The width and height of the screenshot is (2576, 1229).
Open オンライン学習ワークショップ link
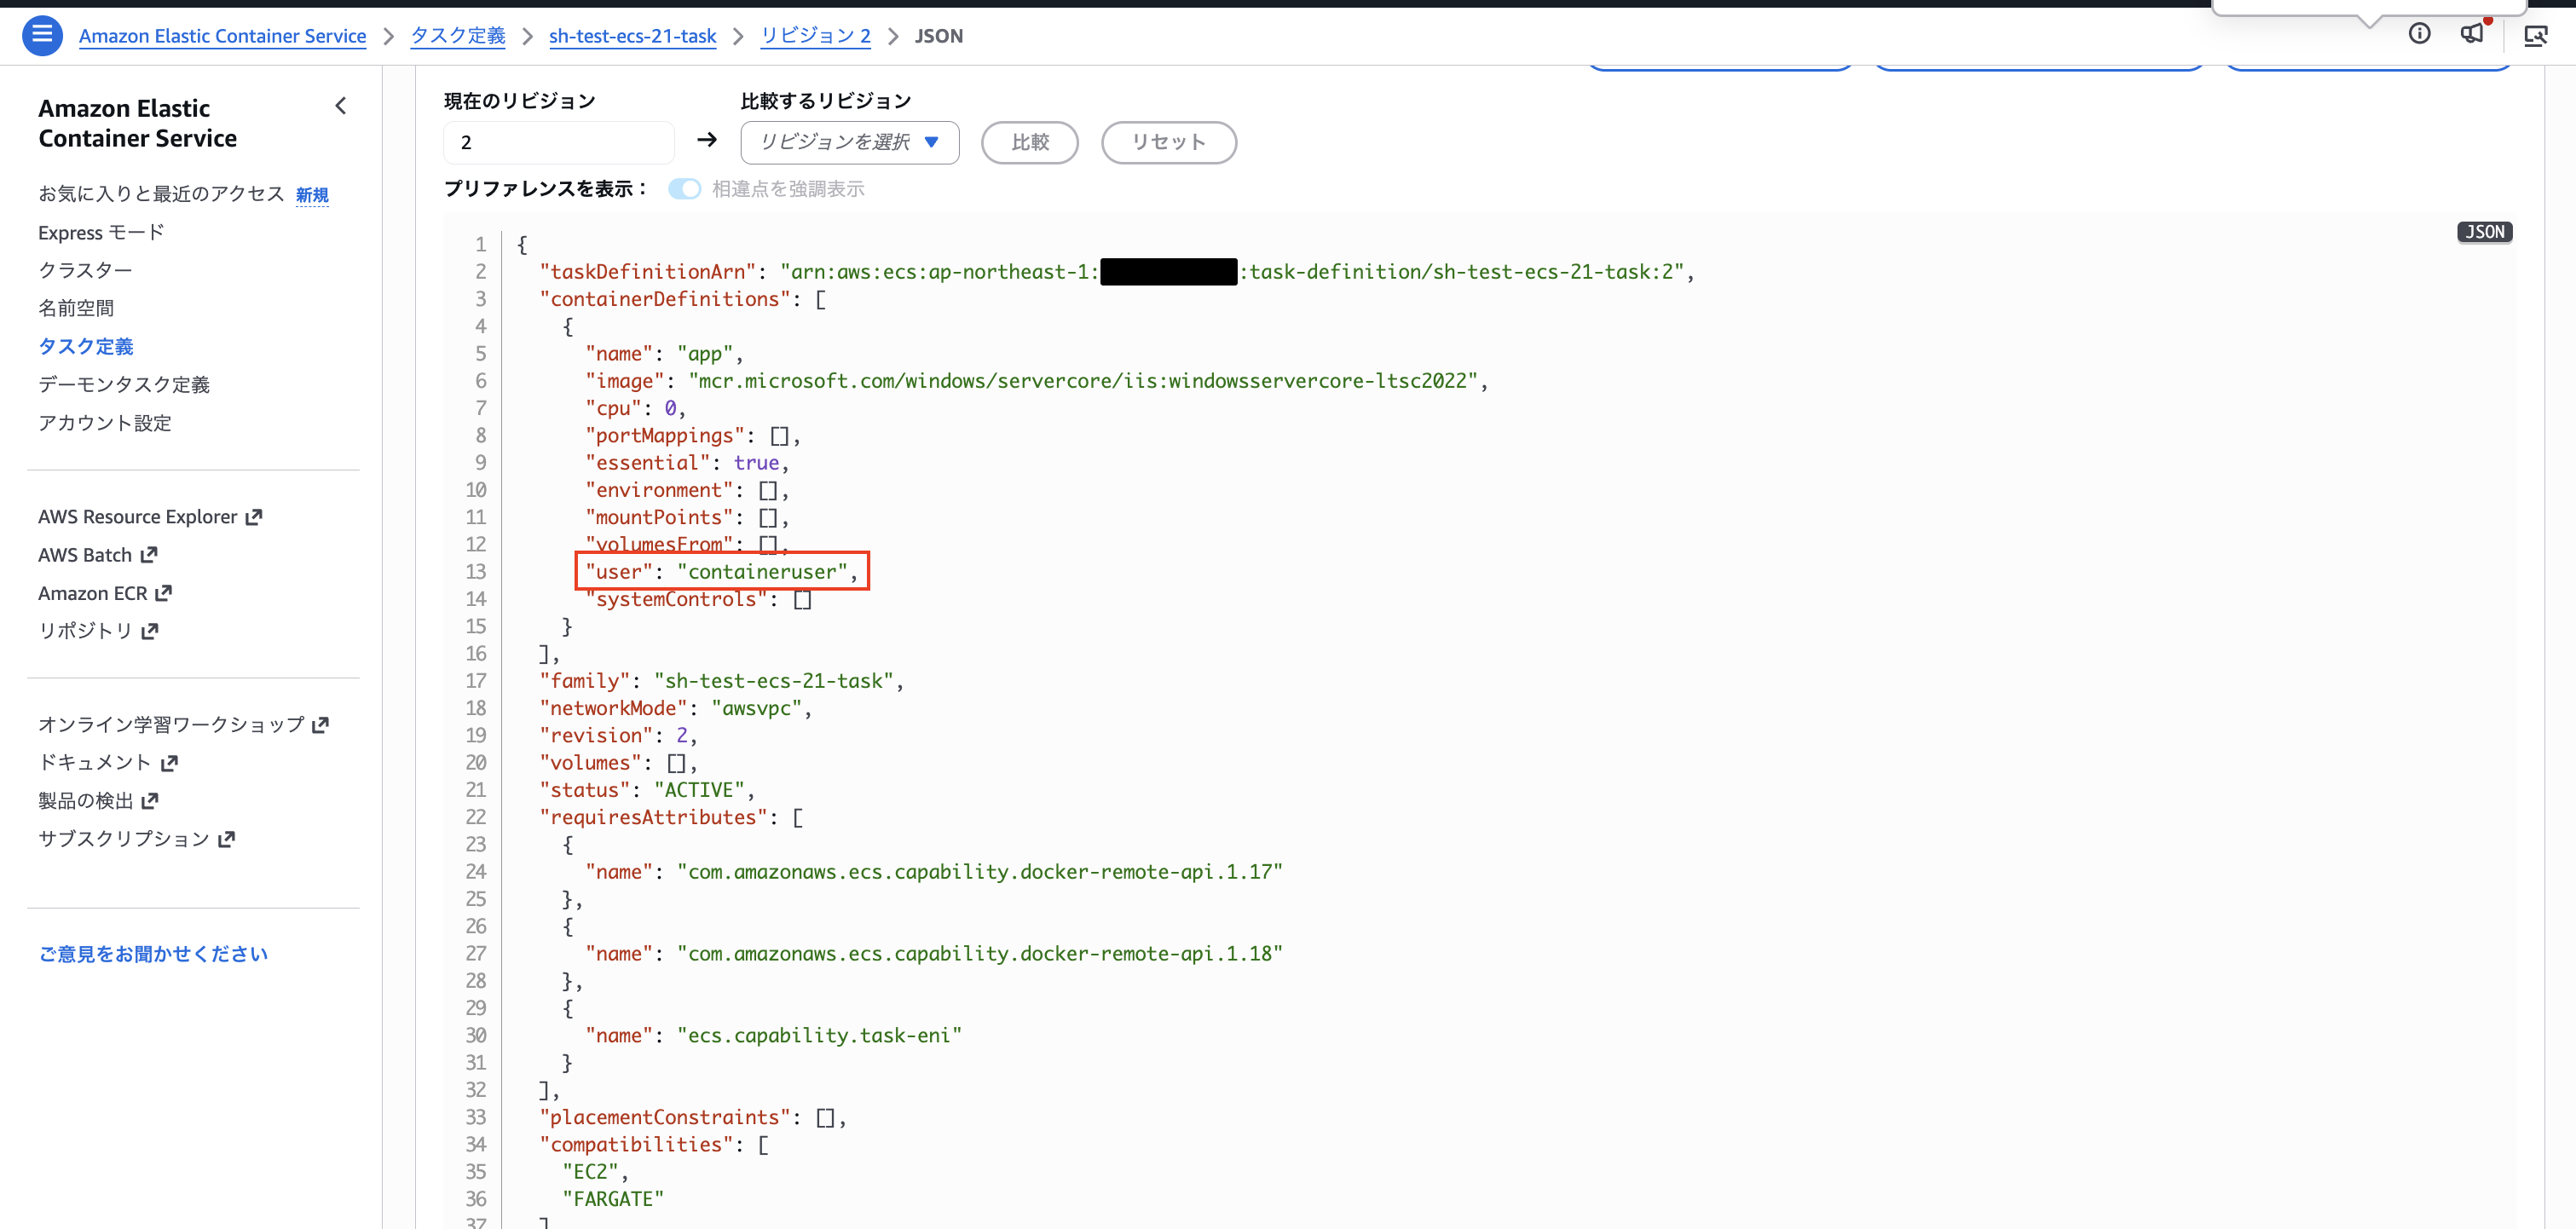click(x=171, y=725)
